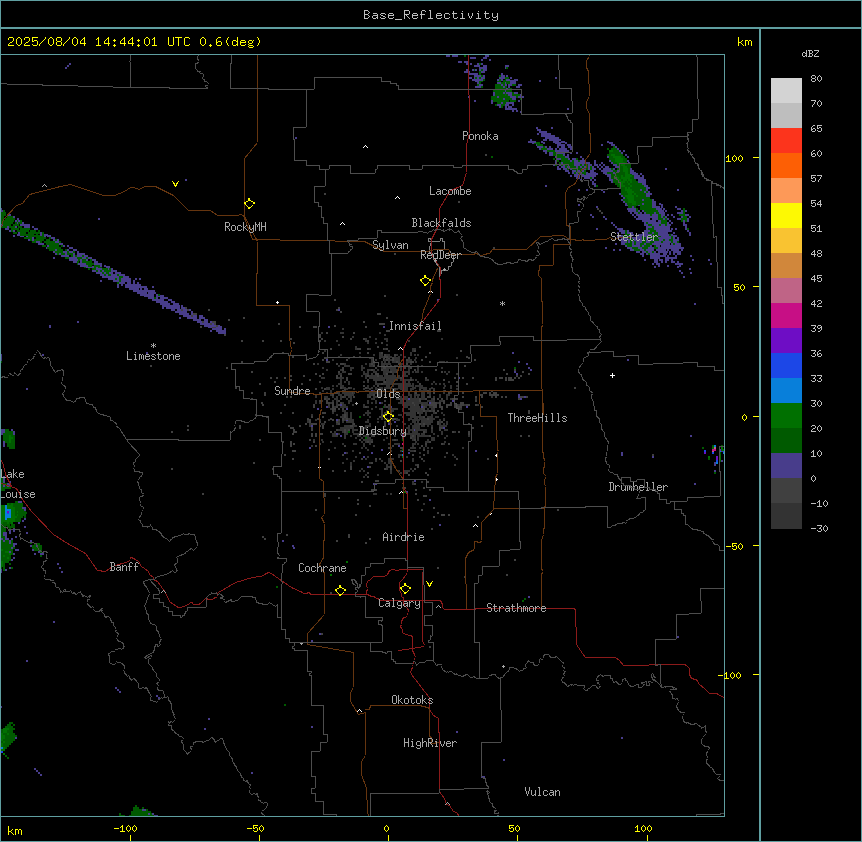Select the red 60-65 dBZ legend swatch
The width and height of the screenshot is (862, 842).
[786, 140]
